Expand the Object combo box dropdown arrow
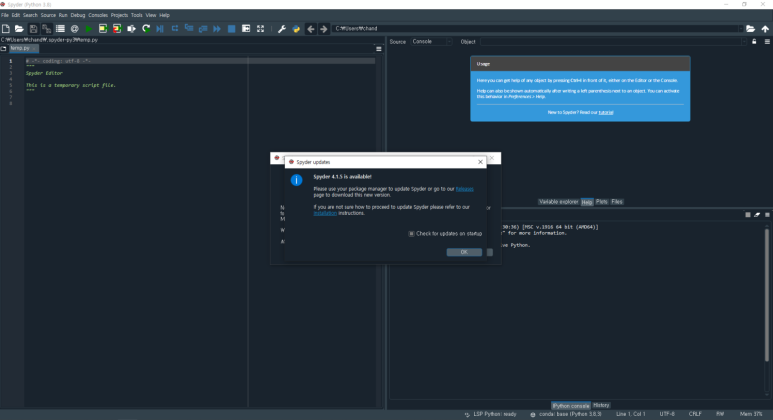Screen dimensions: 773x420 (x=744, y=42)
